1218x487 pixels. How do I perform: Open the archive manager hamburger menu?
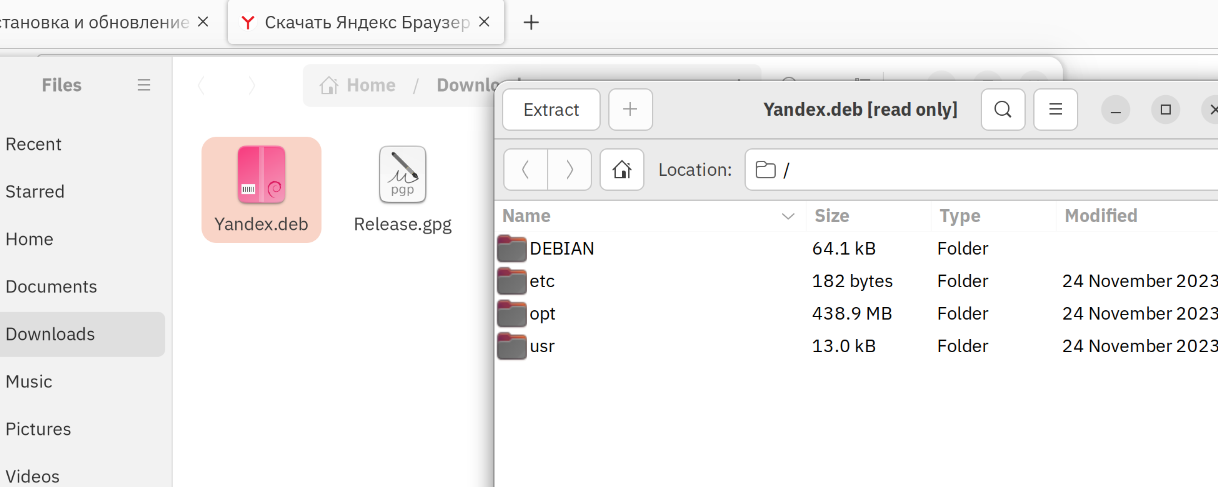(x=1055, y=110)
